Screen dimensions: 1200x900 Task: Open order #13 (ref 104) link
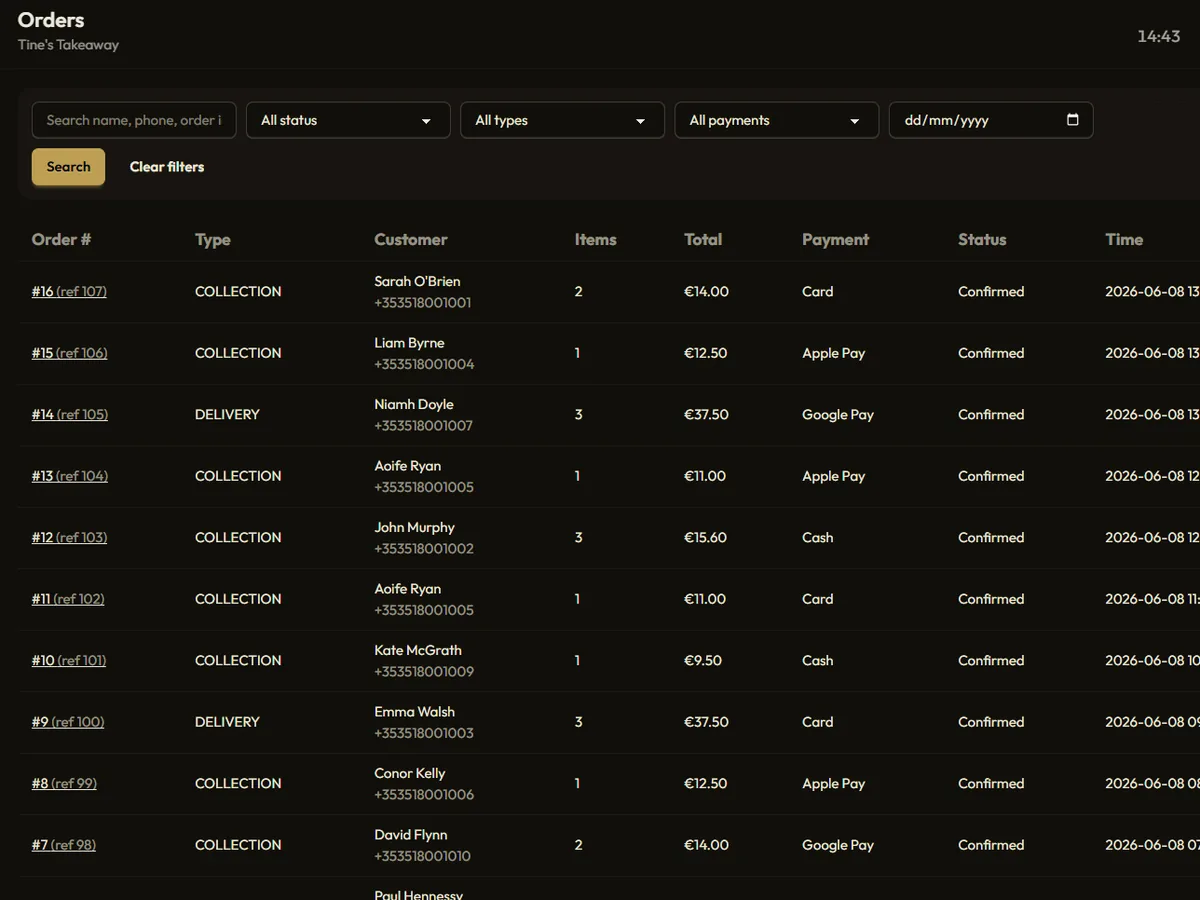(70, 476)
